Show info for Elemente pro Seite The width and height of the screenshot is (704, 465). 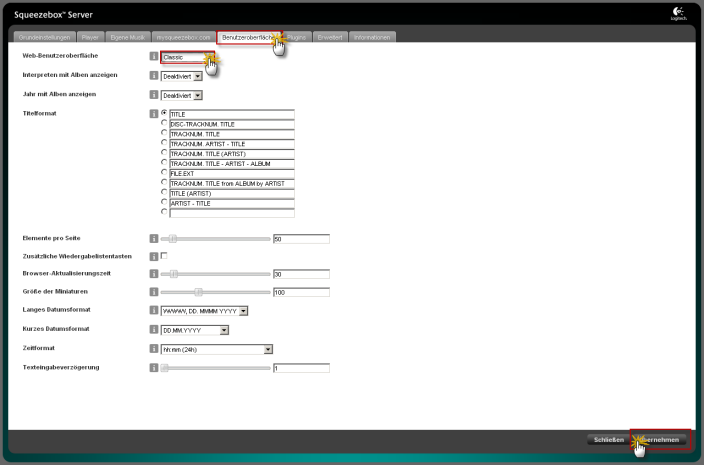pos(153,239)
